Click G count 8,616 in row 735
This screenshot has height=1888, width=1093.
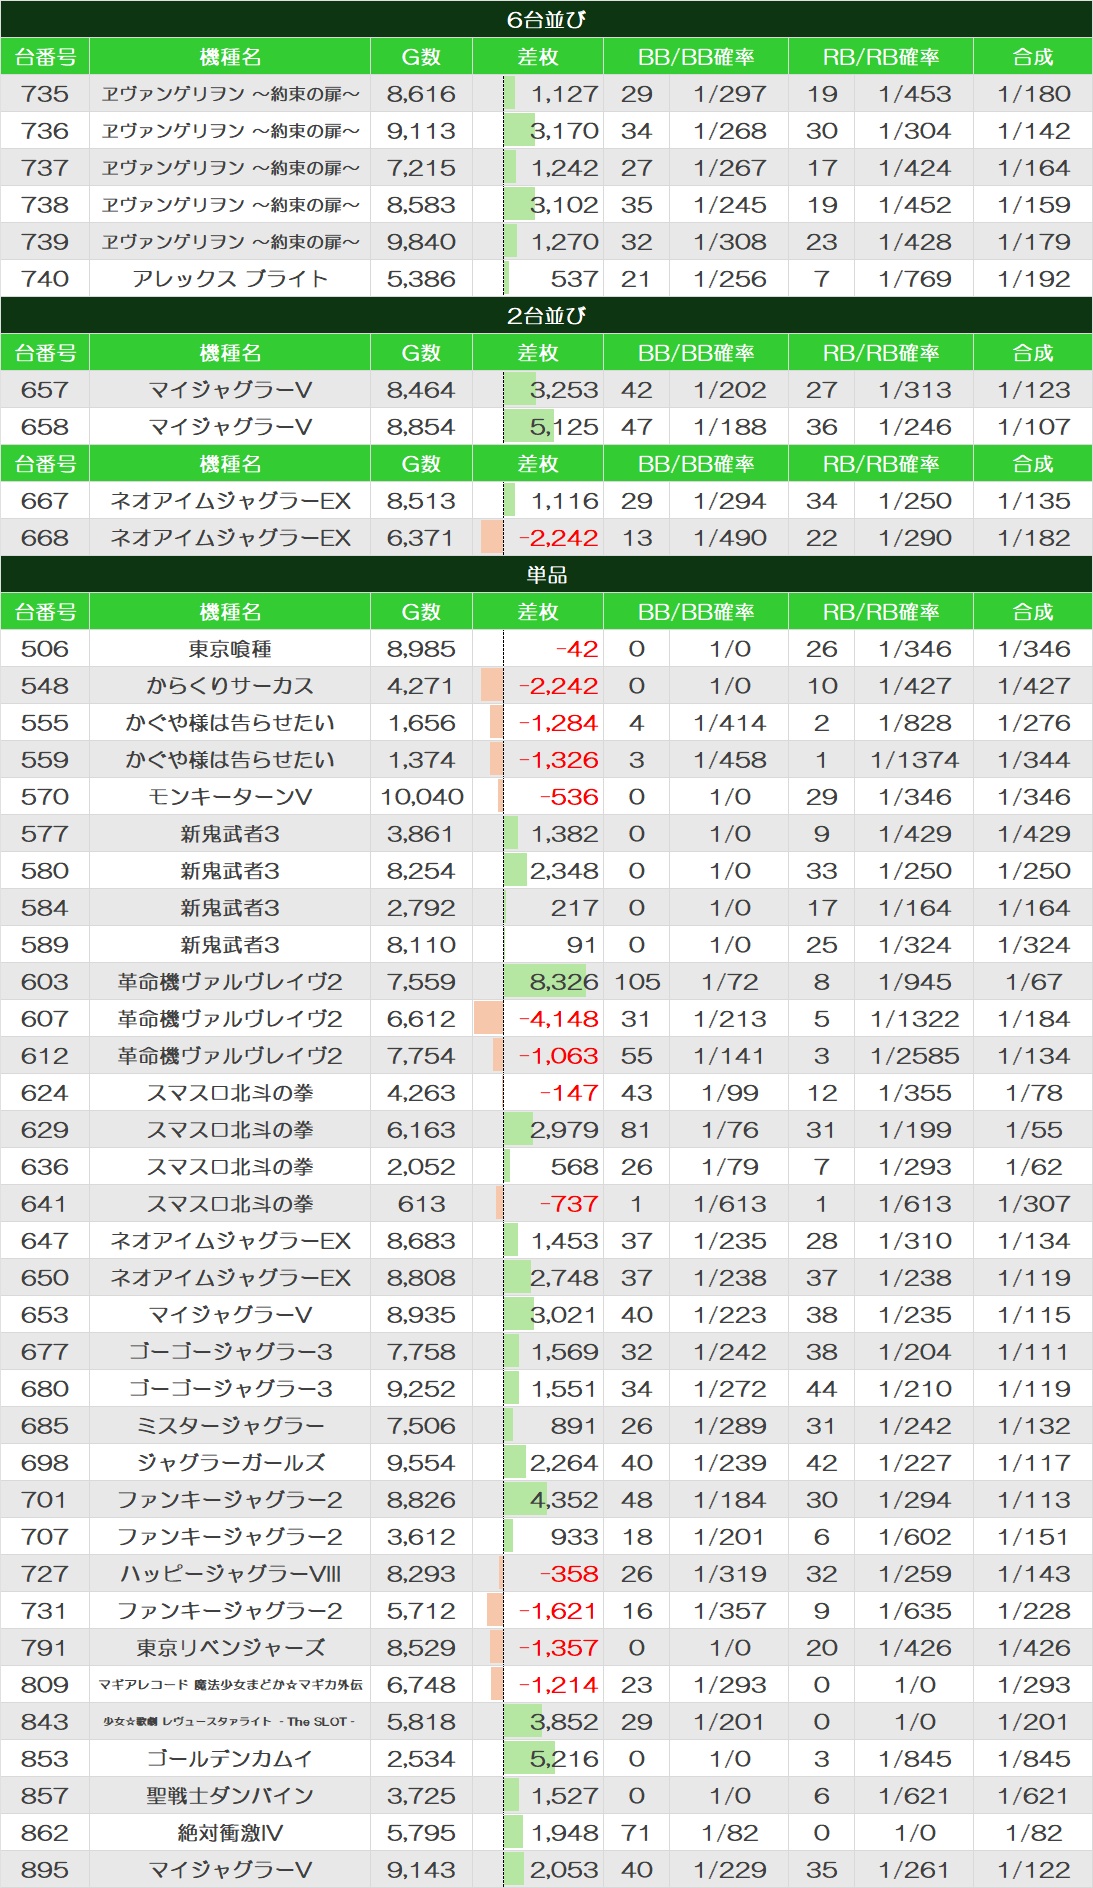(421, 94)
